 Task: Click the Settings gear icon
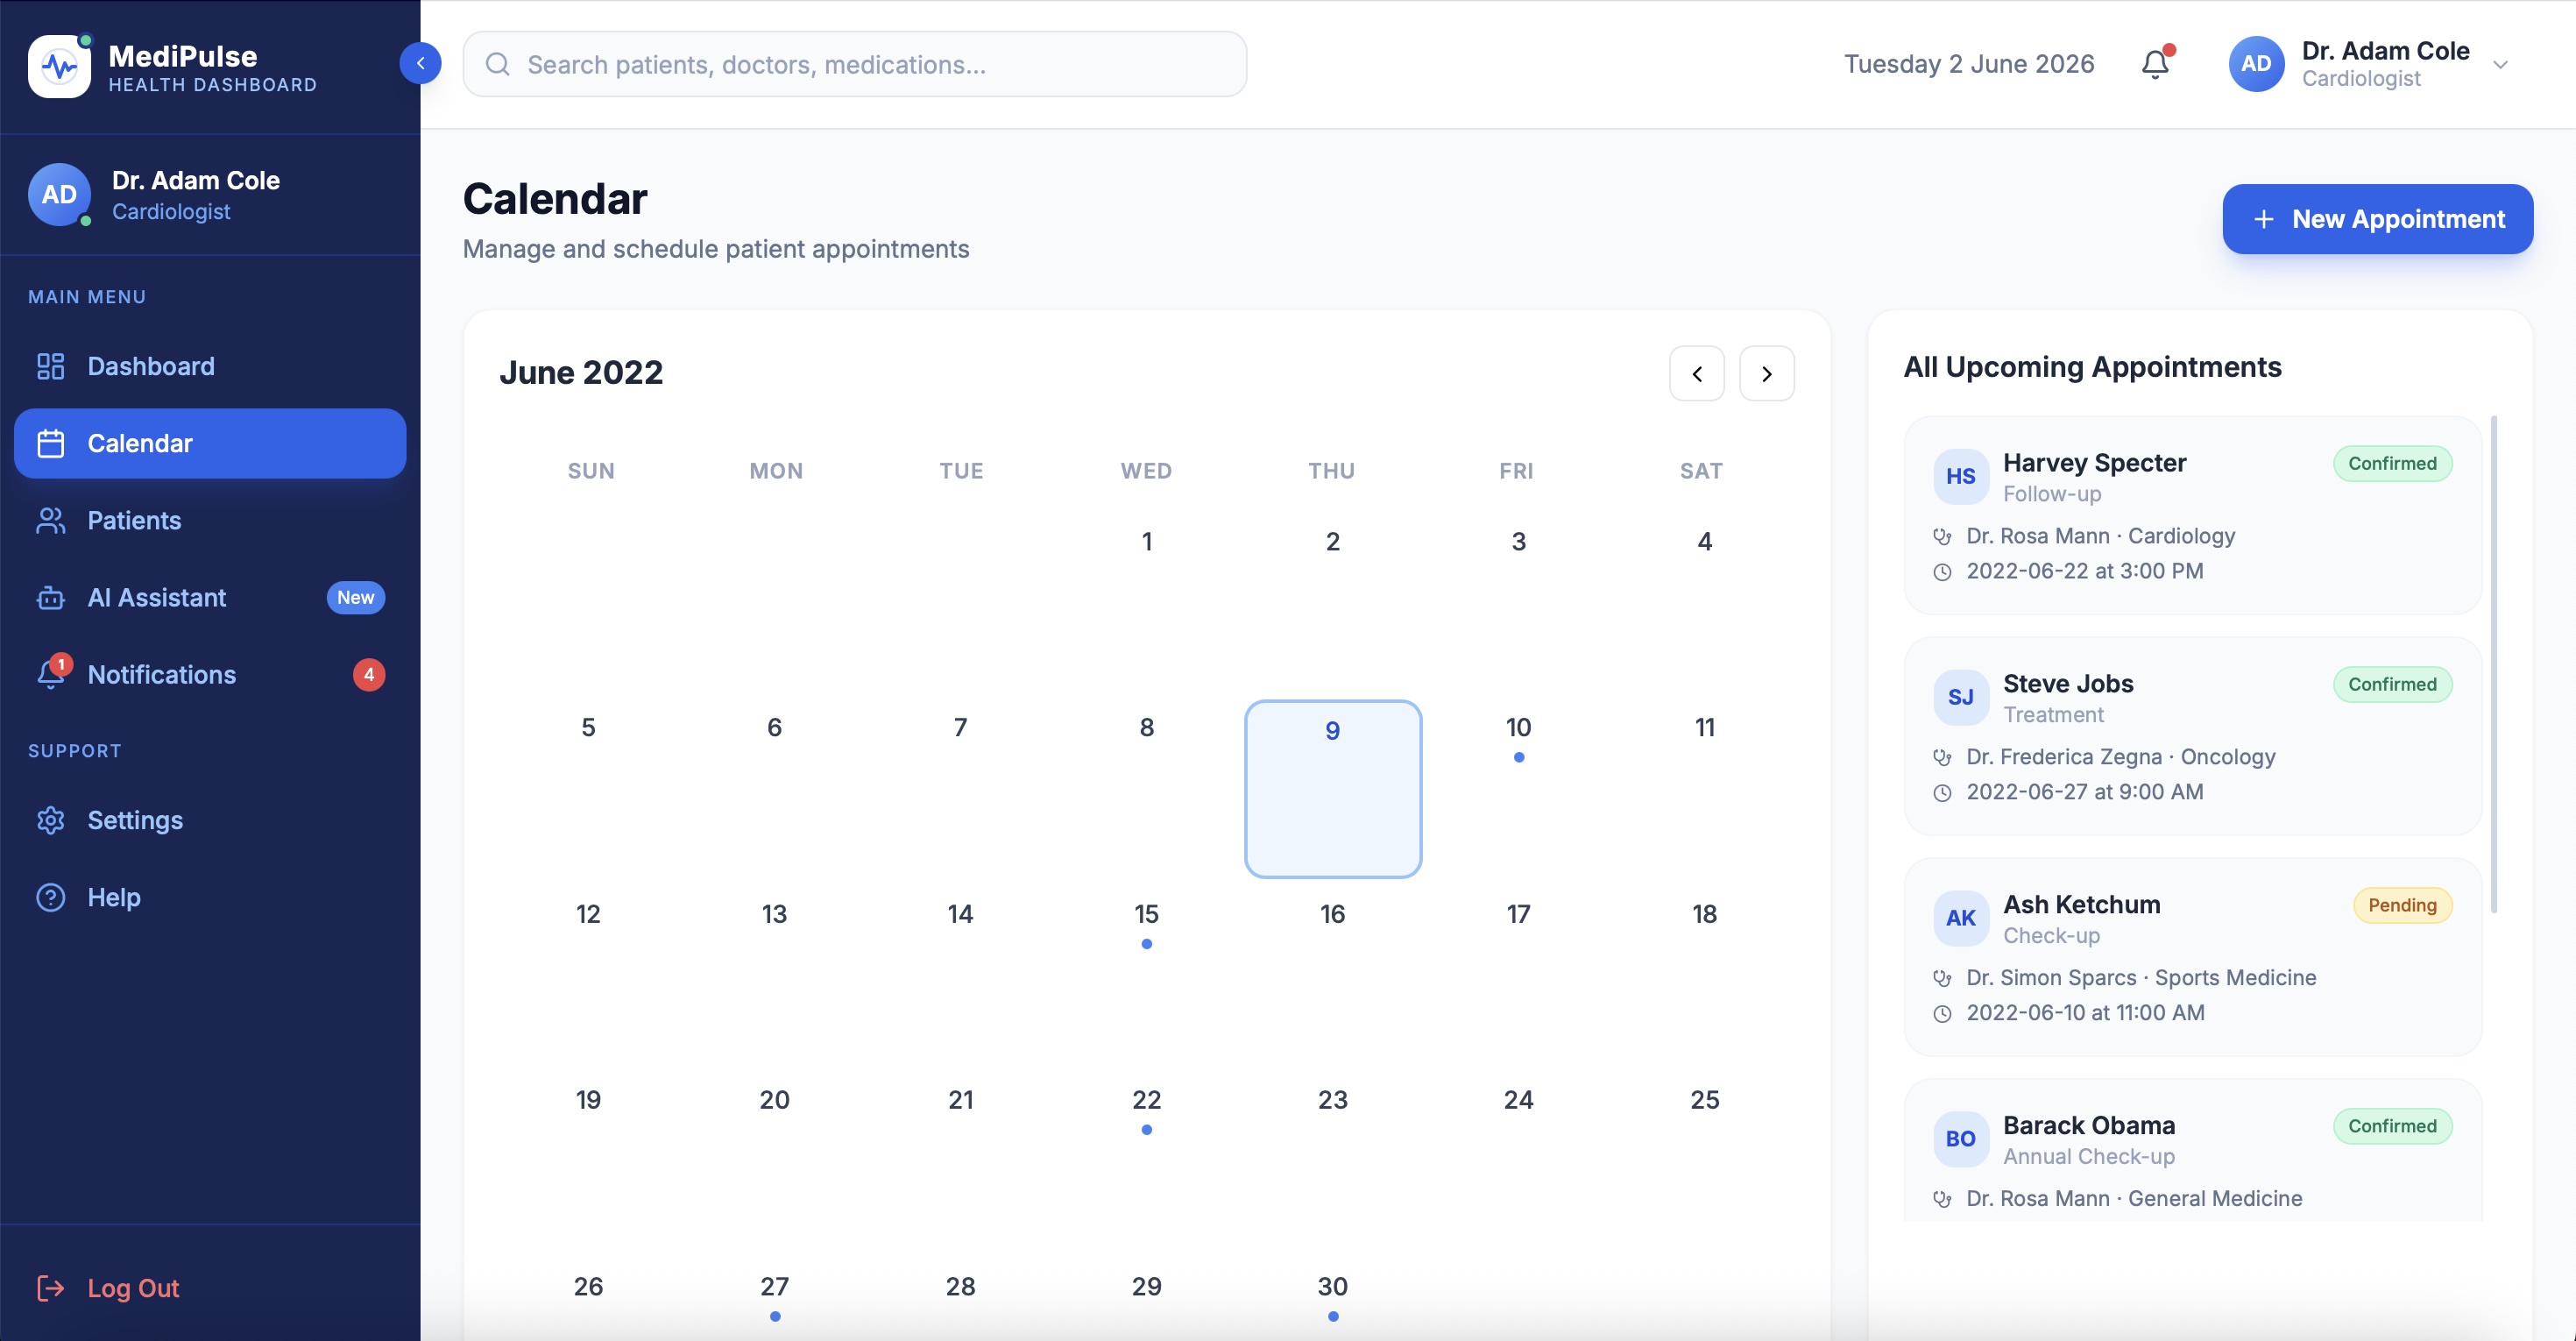coord(50,820)
